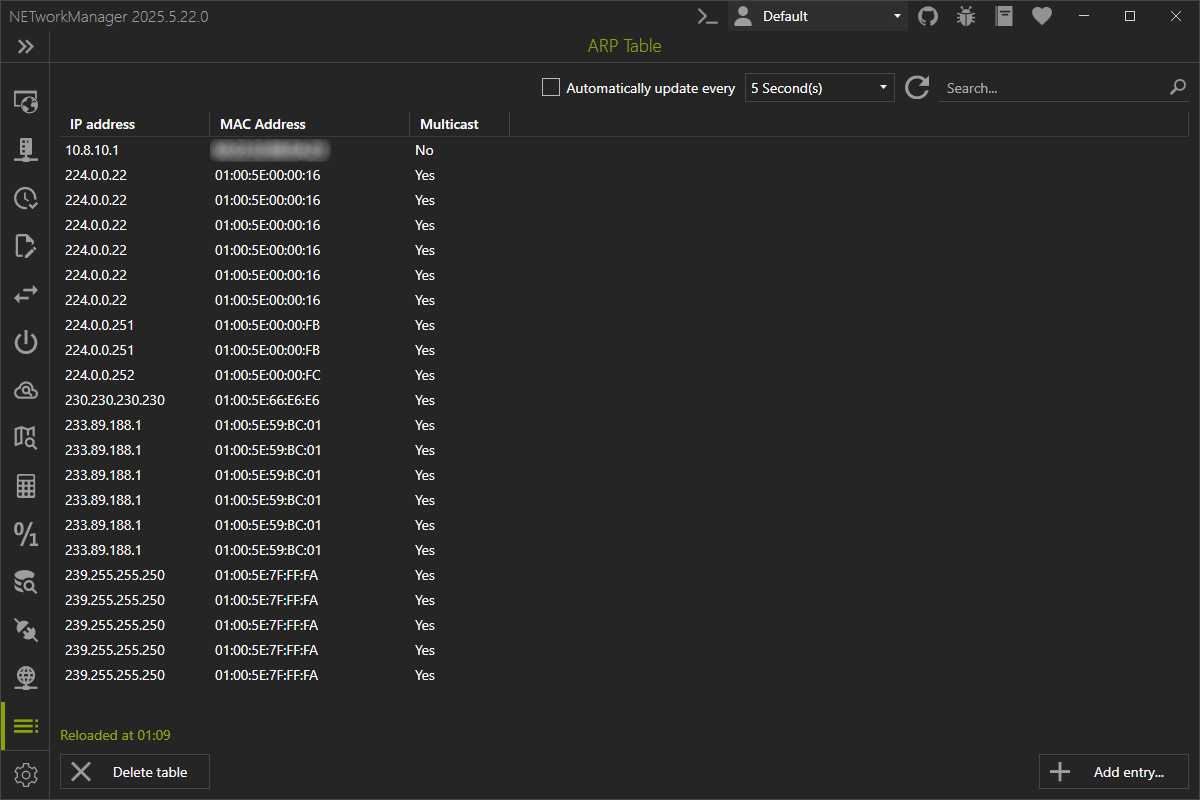
Task: Click the Delete table button
Action: click(135, 772)
